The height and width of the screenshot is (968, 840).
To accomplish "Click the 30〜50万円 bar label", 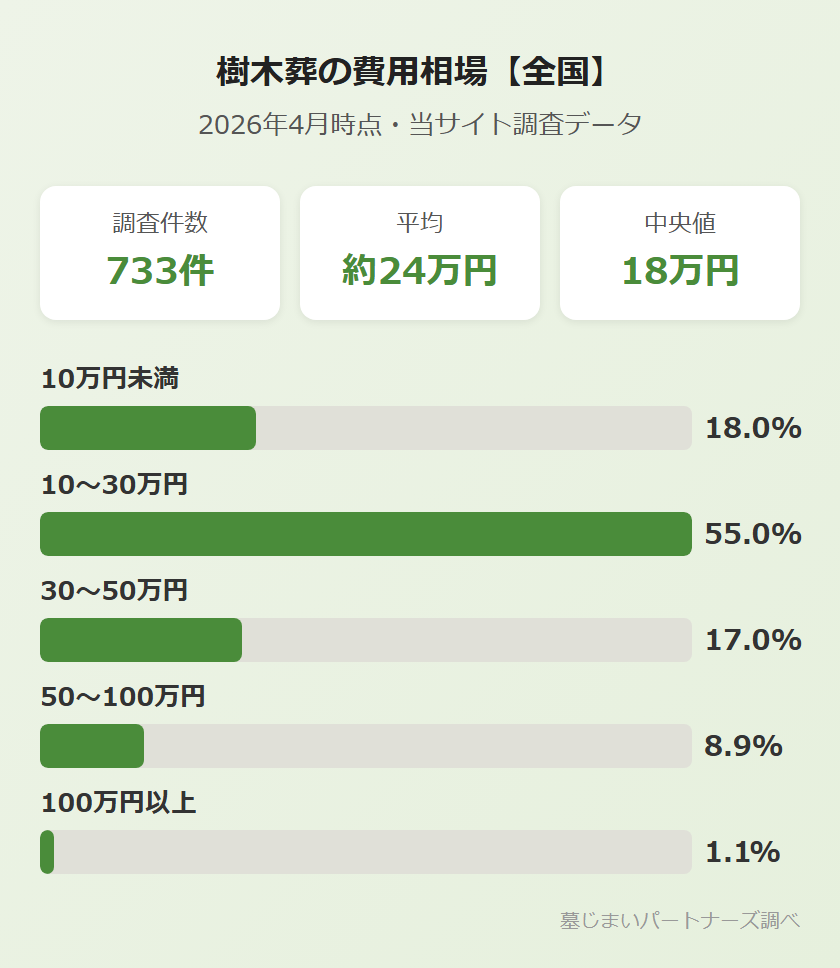I will pyautogui.click(x=114, y=591).
